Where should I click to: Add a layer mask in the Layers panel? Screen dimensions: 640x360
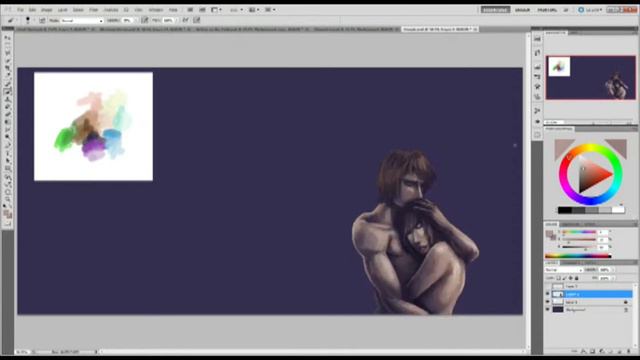pyautogui.click(x=592, y=351)
